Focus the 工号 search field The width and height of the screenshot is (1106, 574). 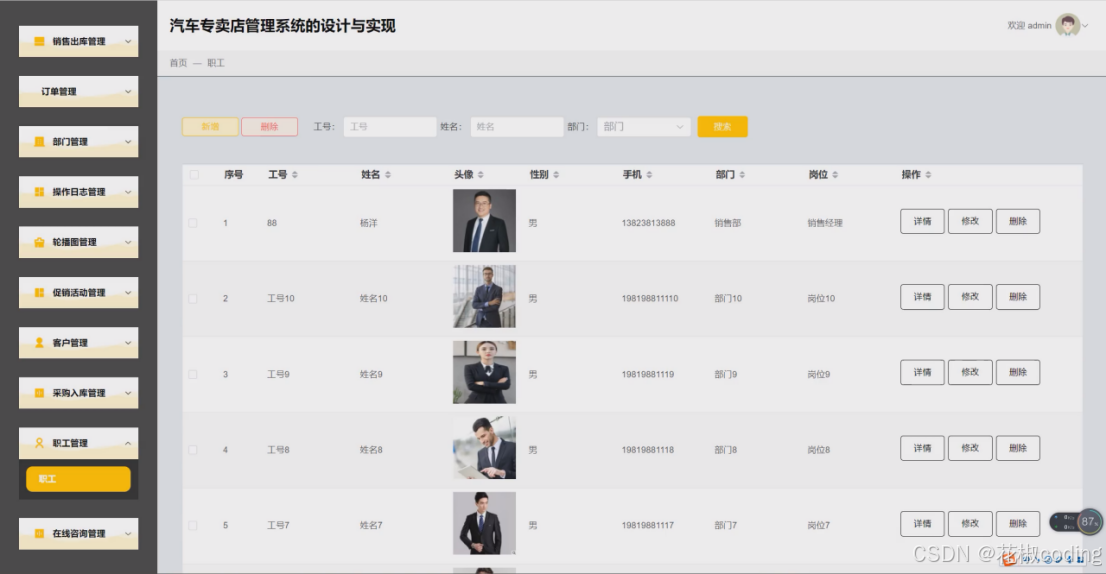pos(390,127)
